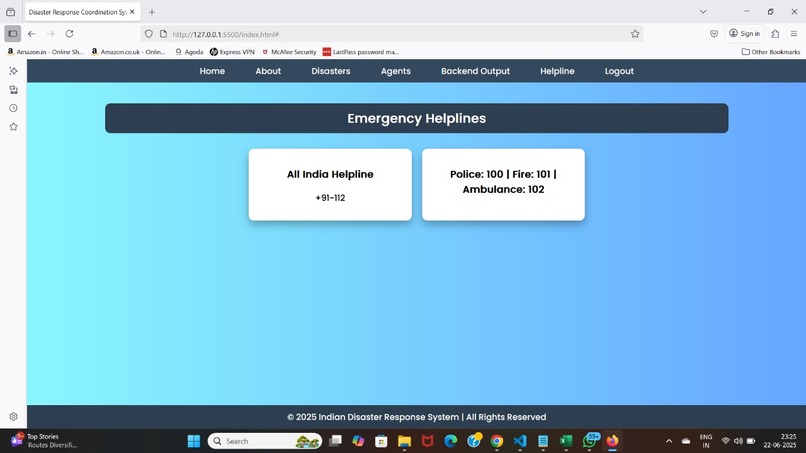The height and width of the screenshot is (453, 806).
Task: Open the Firefox application menu
Action: coord(794,34)
